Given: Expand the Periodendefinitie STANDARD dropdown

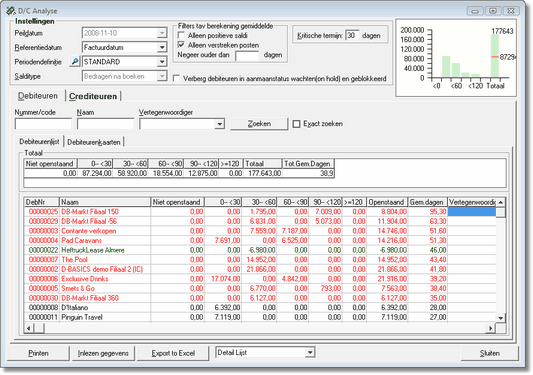Looking at the screenshot, I should coord(162,62).
